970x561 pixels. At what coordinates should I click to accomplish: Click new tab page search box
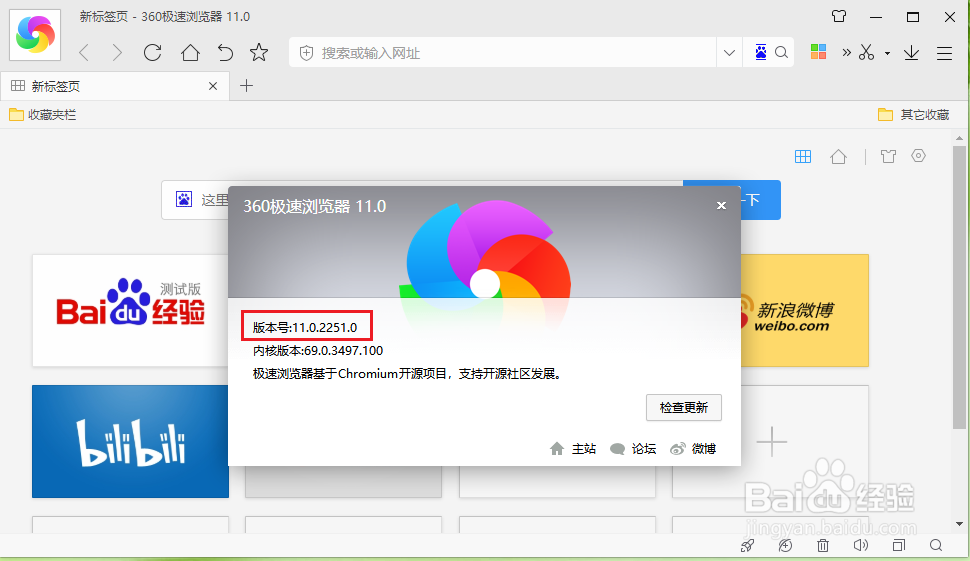[x=422, y=200]
